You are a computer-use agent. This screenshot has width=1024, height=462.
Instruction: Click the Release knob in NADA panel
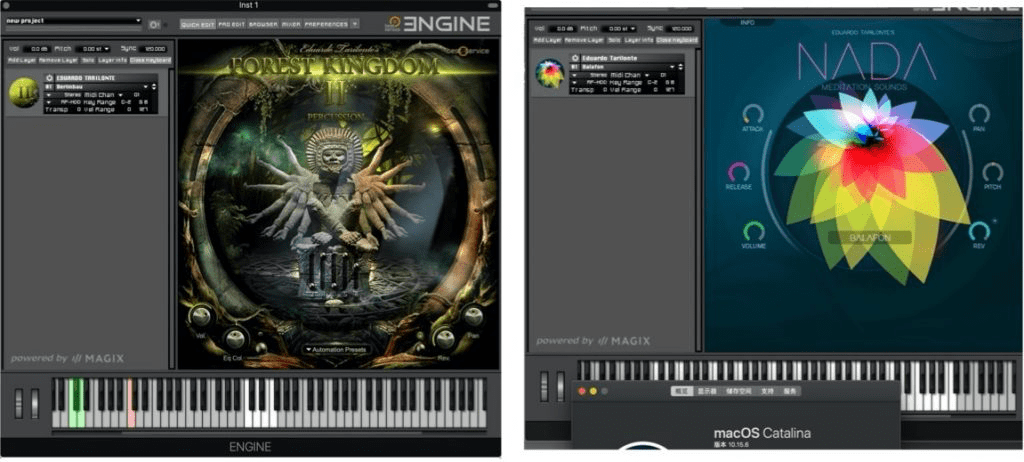pyautogui.click(x=739, y=173)
